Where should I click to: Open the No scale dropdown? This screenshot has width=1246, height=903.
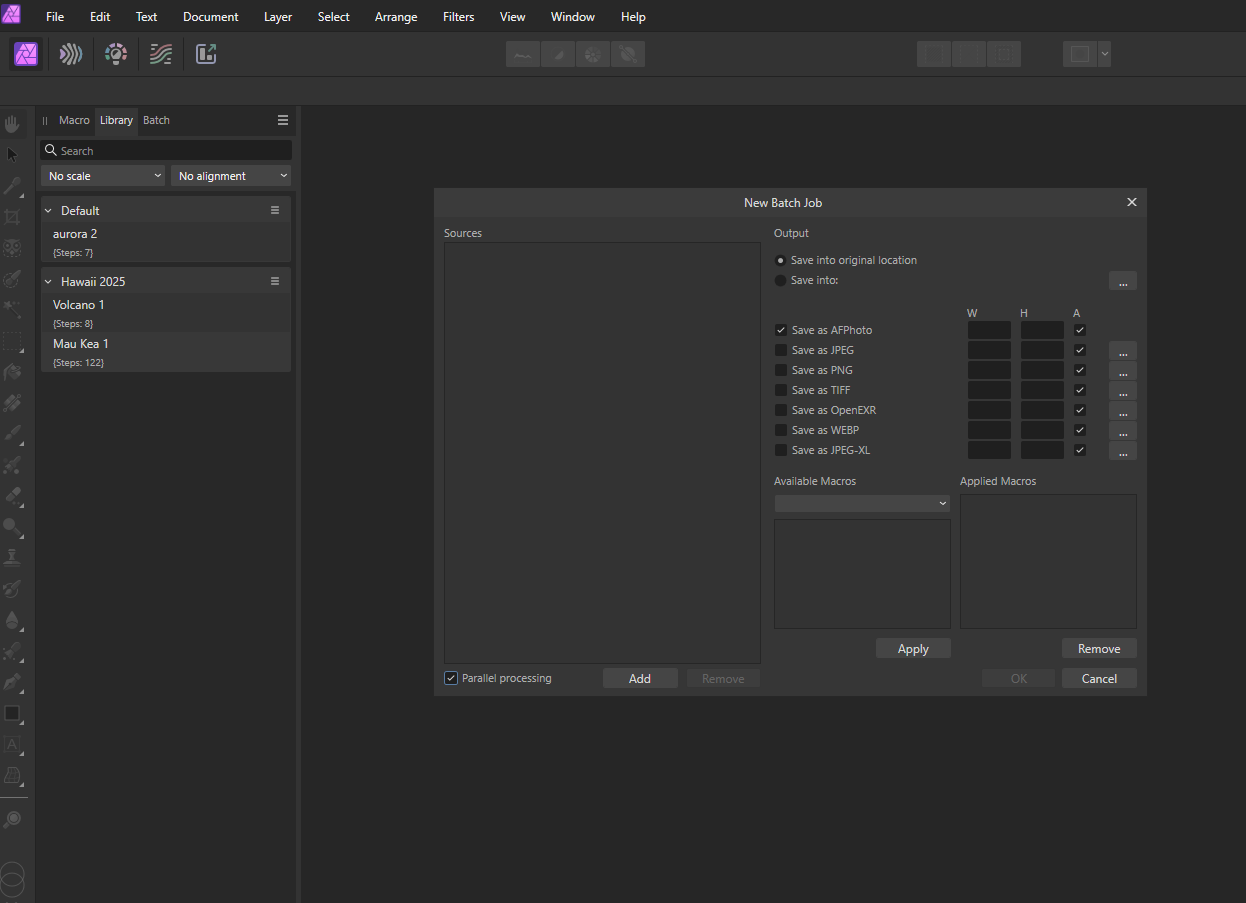coord(103,176)
